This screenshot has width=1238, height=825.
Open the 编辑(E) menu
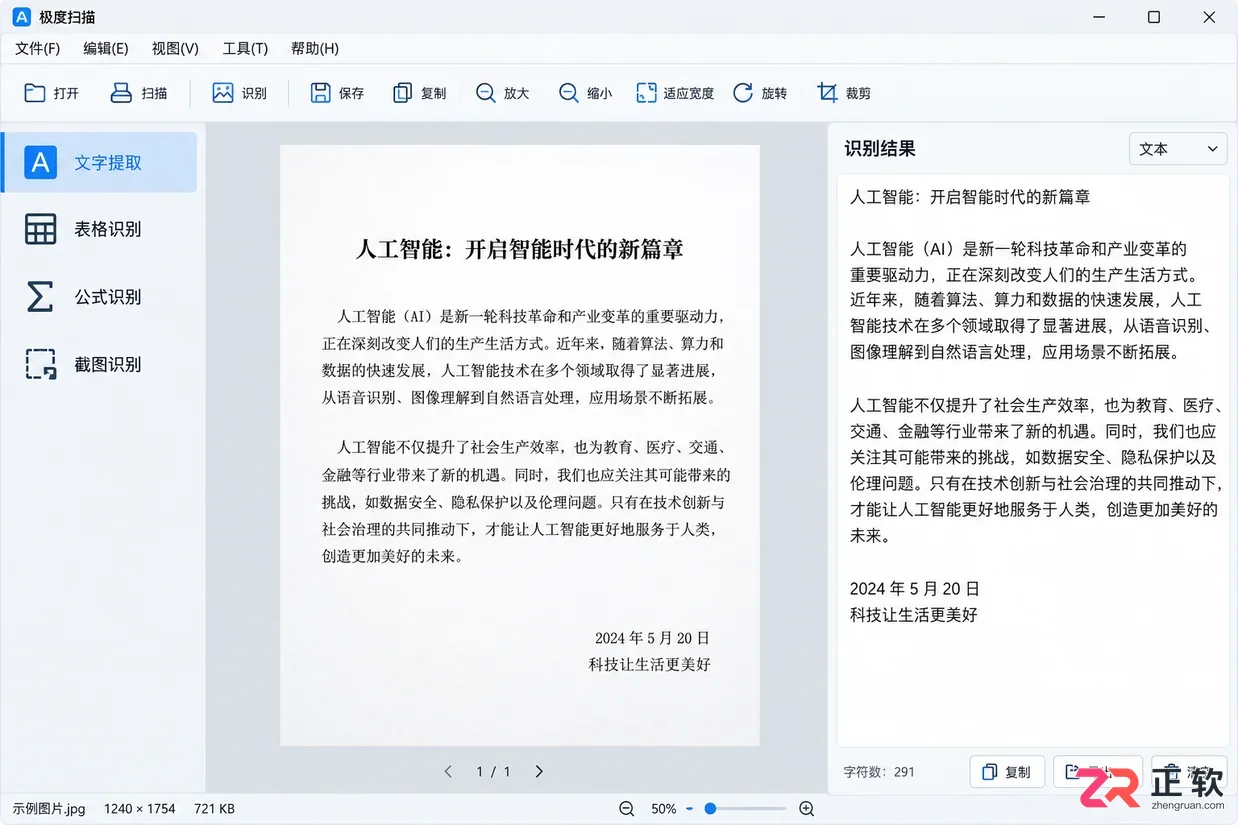(106, 48)
